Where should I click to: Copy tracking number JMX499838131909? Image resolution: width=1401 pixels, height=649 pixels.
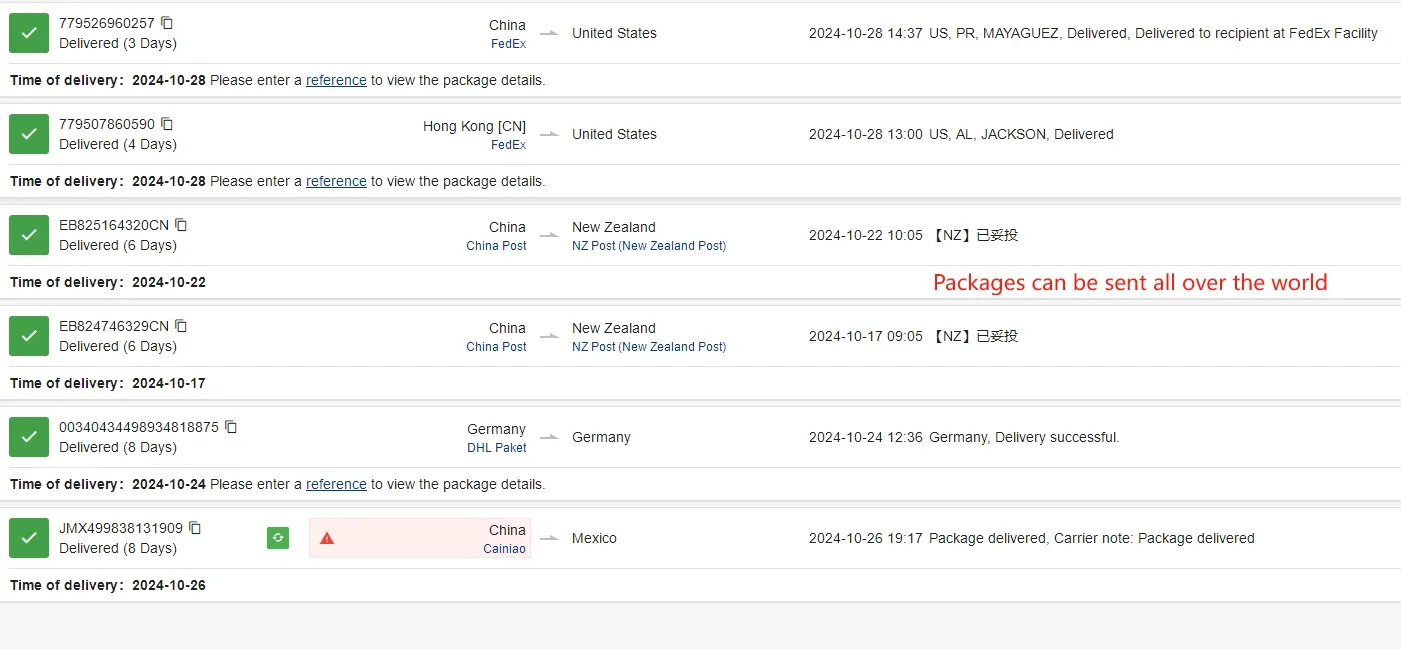[x=195, y=528]
